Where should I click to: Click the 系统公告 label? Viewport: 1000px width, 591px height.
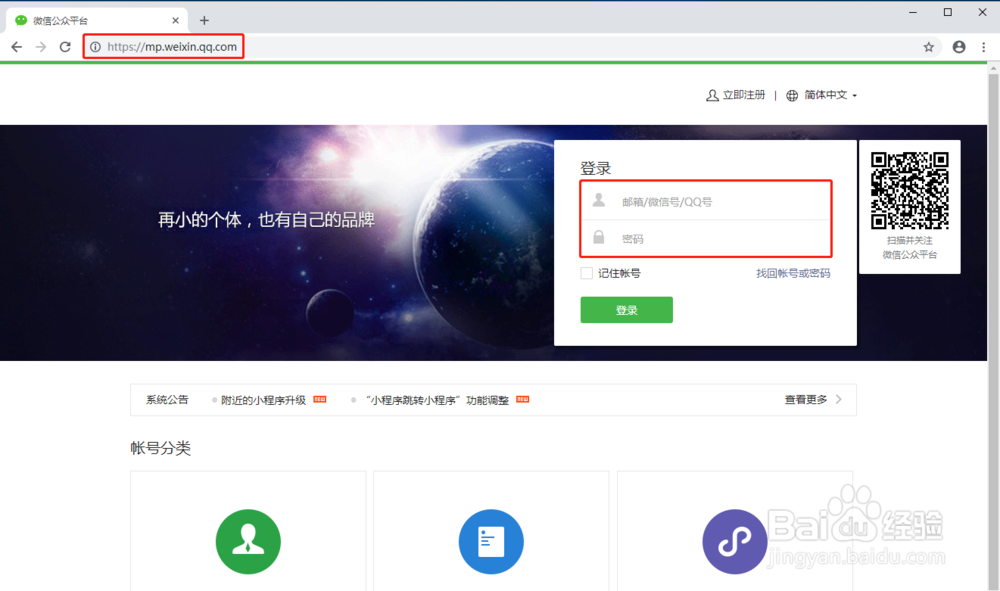pos(167,400)
